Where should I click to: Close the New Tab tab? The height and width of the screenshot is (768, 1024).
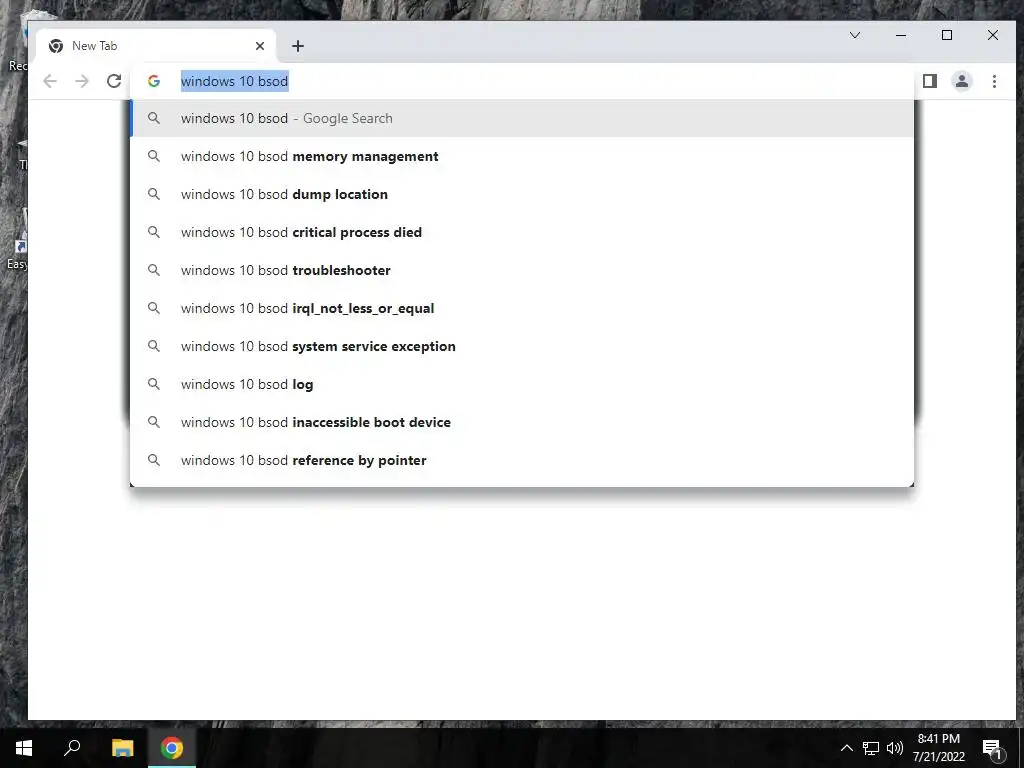point(260,46)
